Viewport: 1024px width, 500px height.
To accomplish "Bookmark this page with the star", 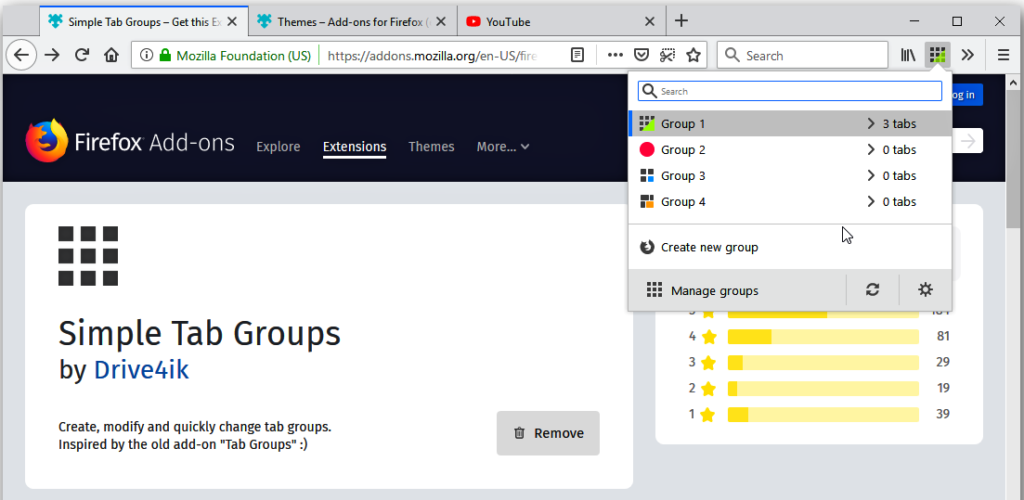I will point(693,55).
